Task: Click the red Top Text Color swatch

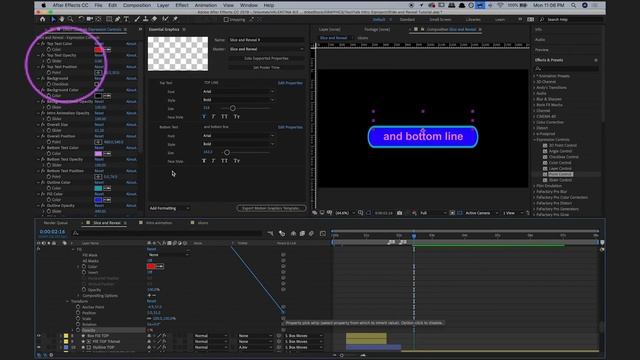Action: coord(98,49)
